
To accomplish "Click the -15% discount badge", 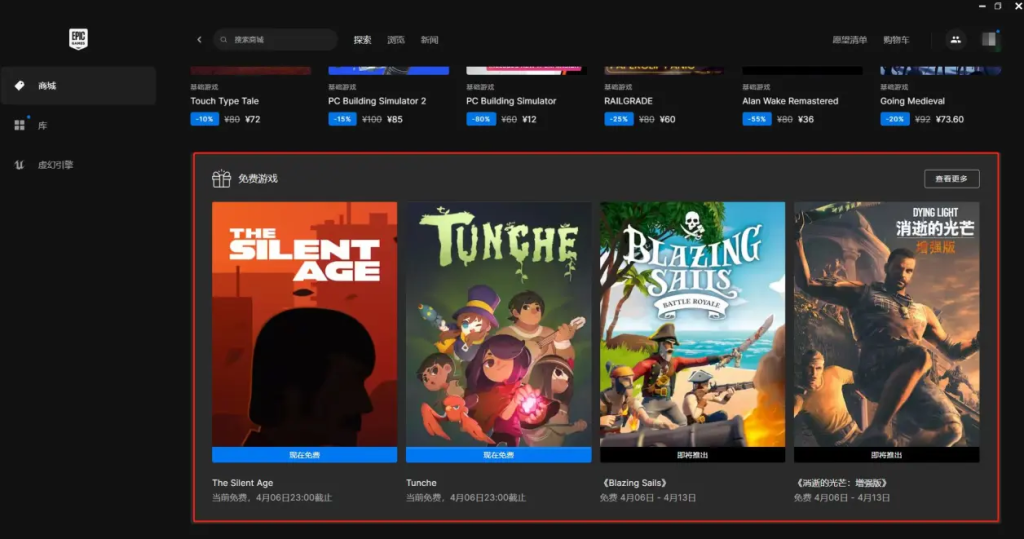I will [342, 119].
